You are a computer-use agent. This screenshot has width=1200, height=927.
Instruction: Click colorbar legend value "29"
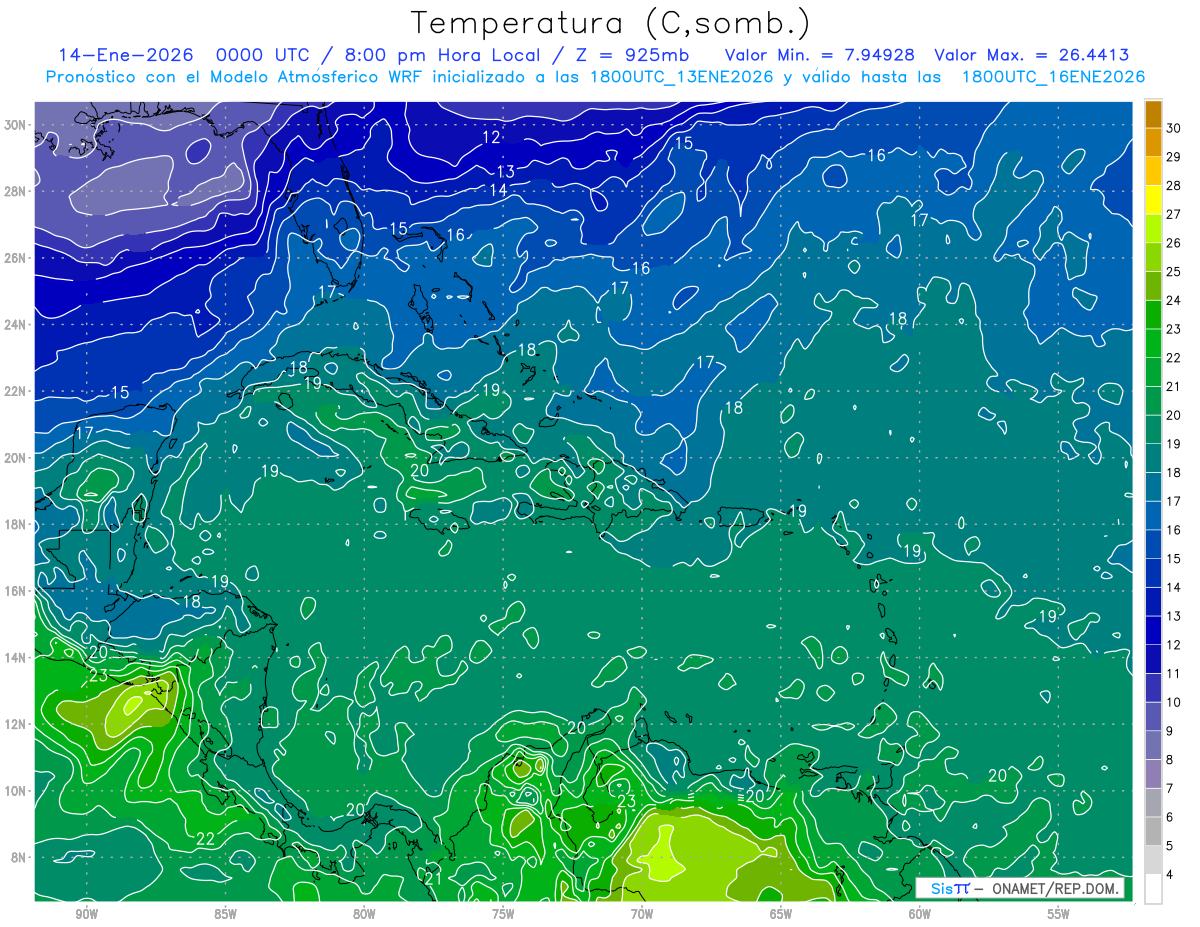pyautogui.click(x=1174, y=157)
